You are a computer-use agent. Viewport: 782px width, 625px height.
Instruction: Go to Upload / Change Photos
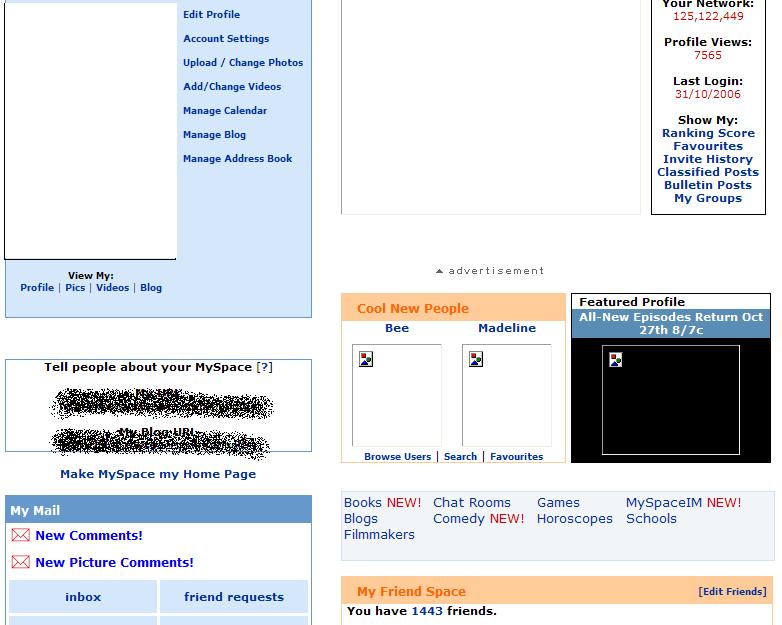coord(243,62)
